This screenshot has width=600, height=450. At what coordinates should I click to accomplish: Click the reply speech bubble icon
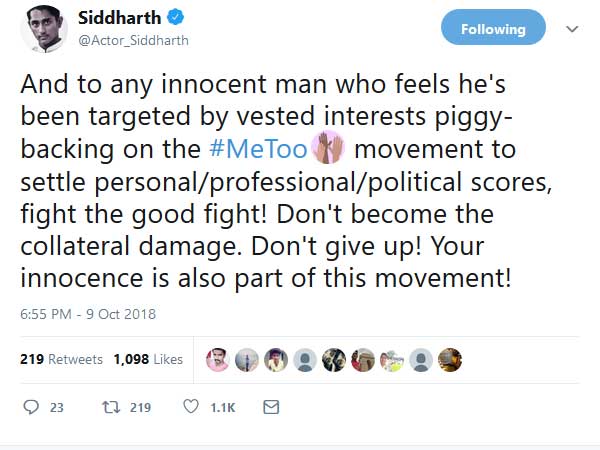coord(31,408)
